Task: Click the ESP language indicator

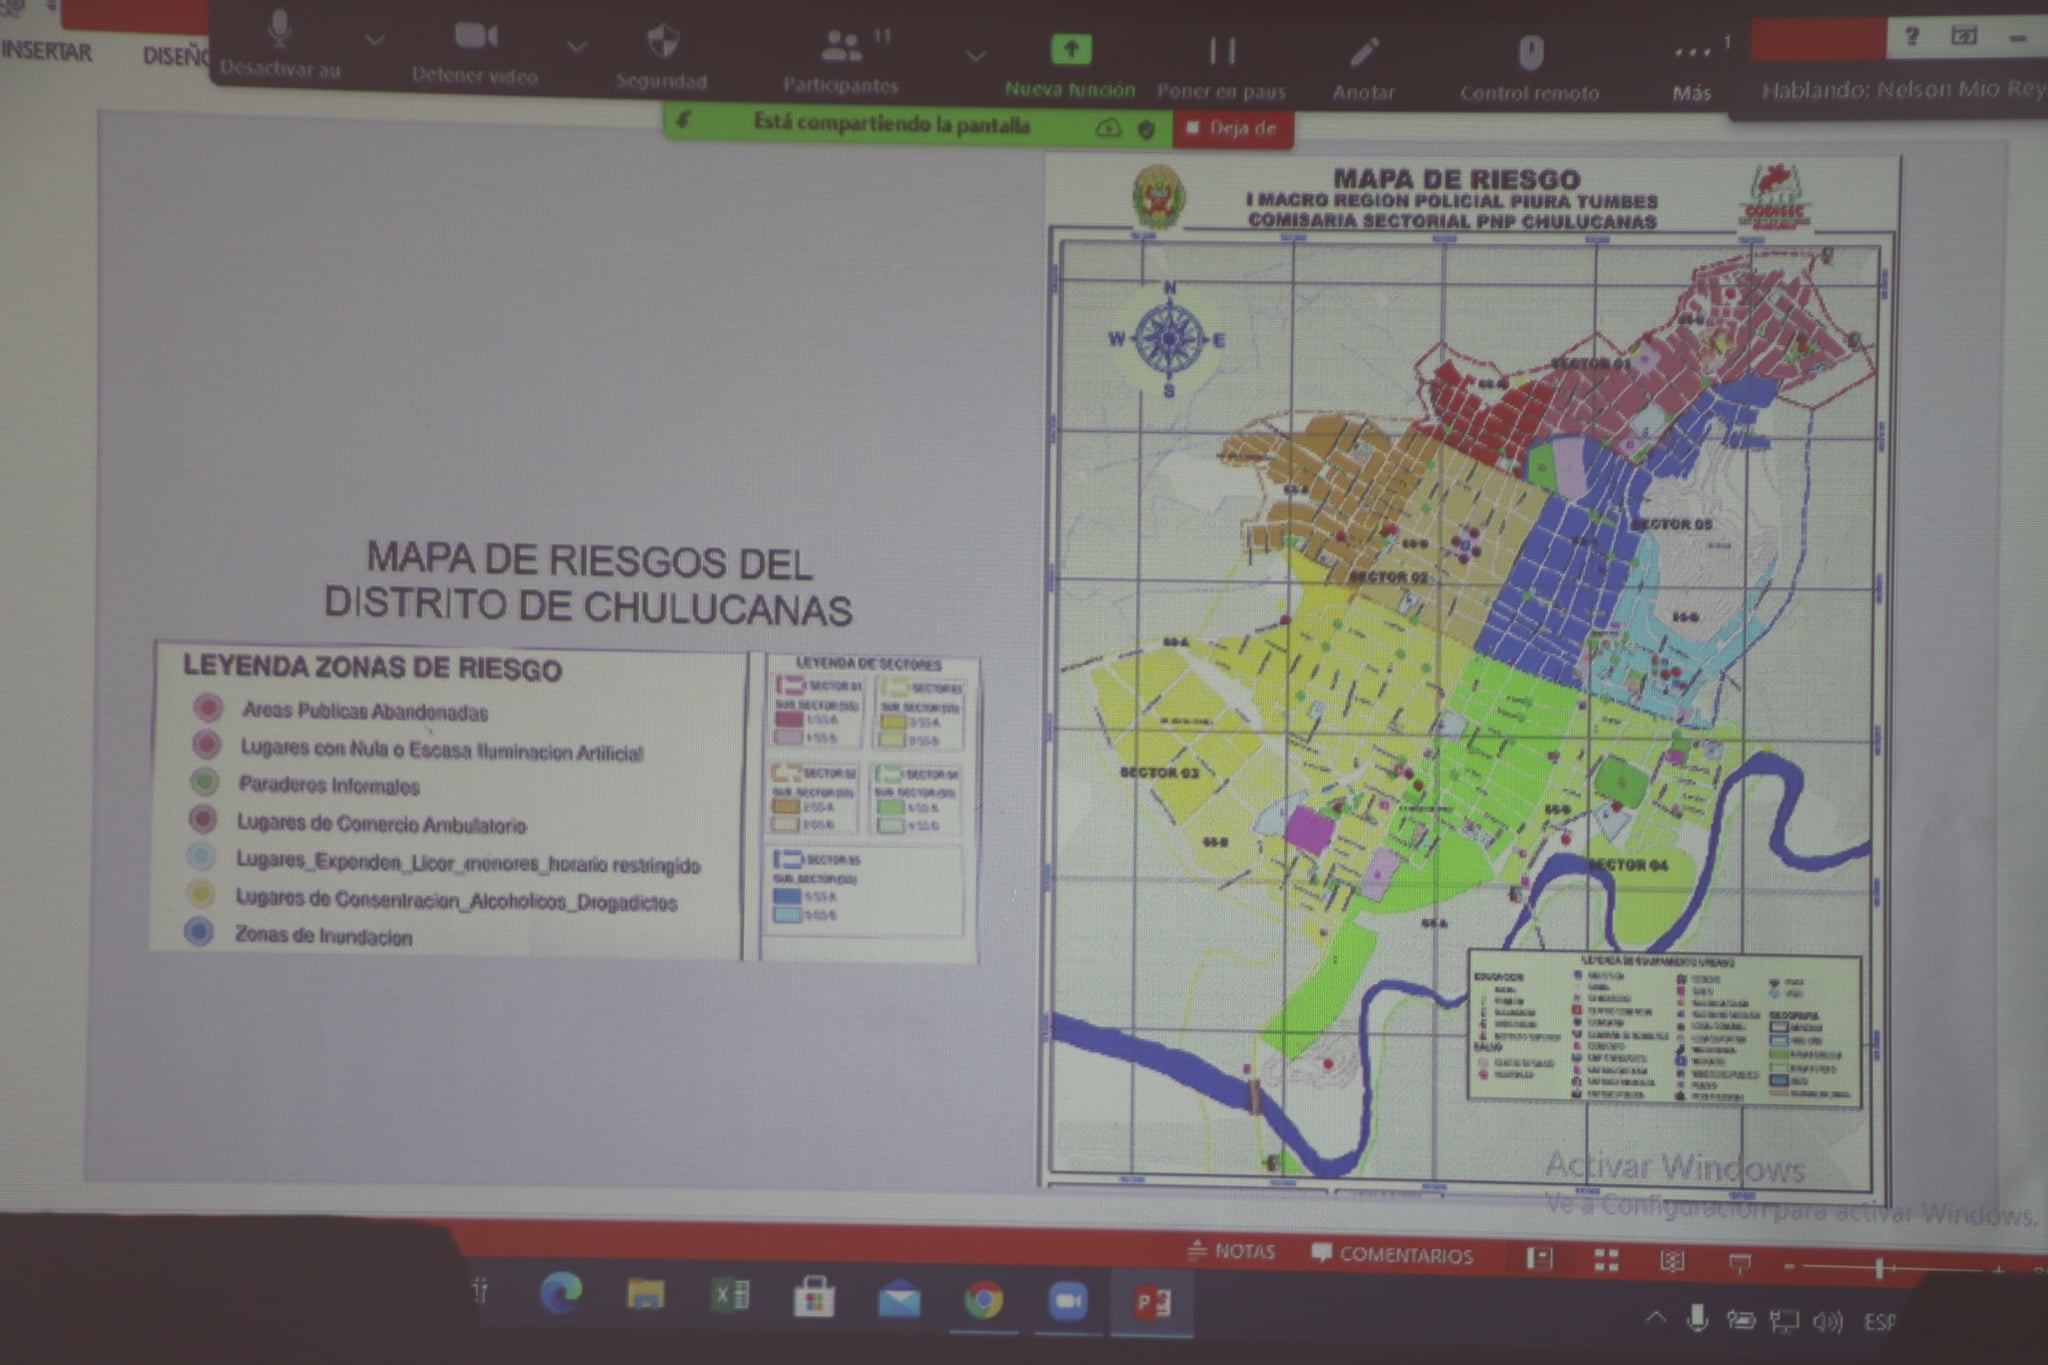Action: click(1880, 1323)
